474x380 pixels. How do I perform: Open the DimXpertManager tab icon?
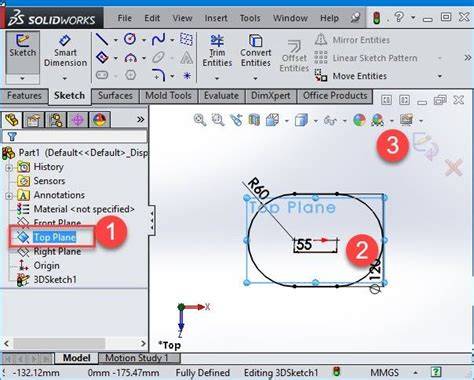pos(77,120)
